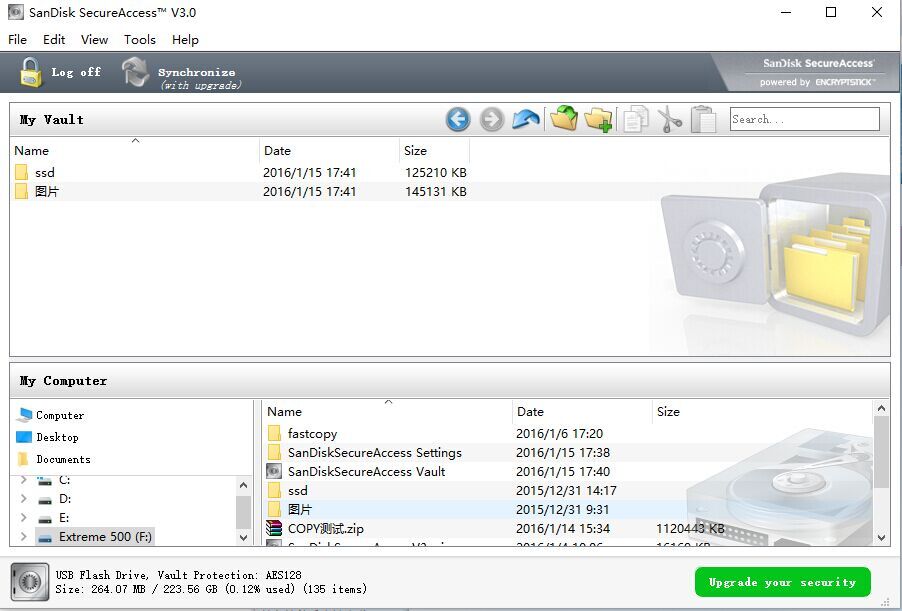
Task: Select the Desktop shortcut in My Computer
Action: point(57,437)
